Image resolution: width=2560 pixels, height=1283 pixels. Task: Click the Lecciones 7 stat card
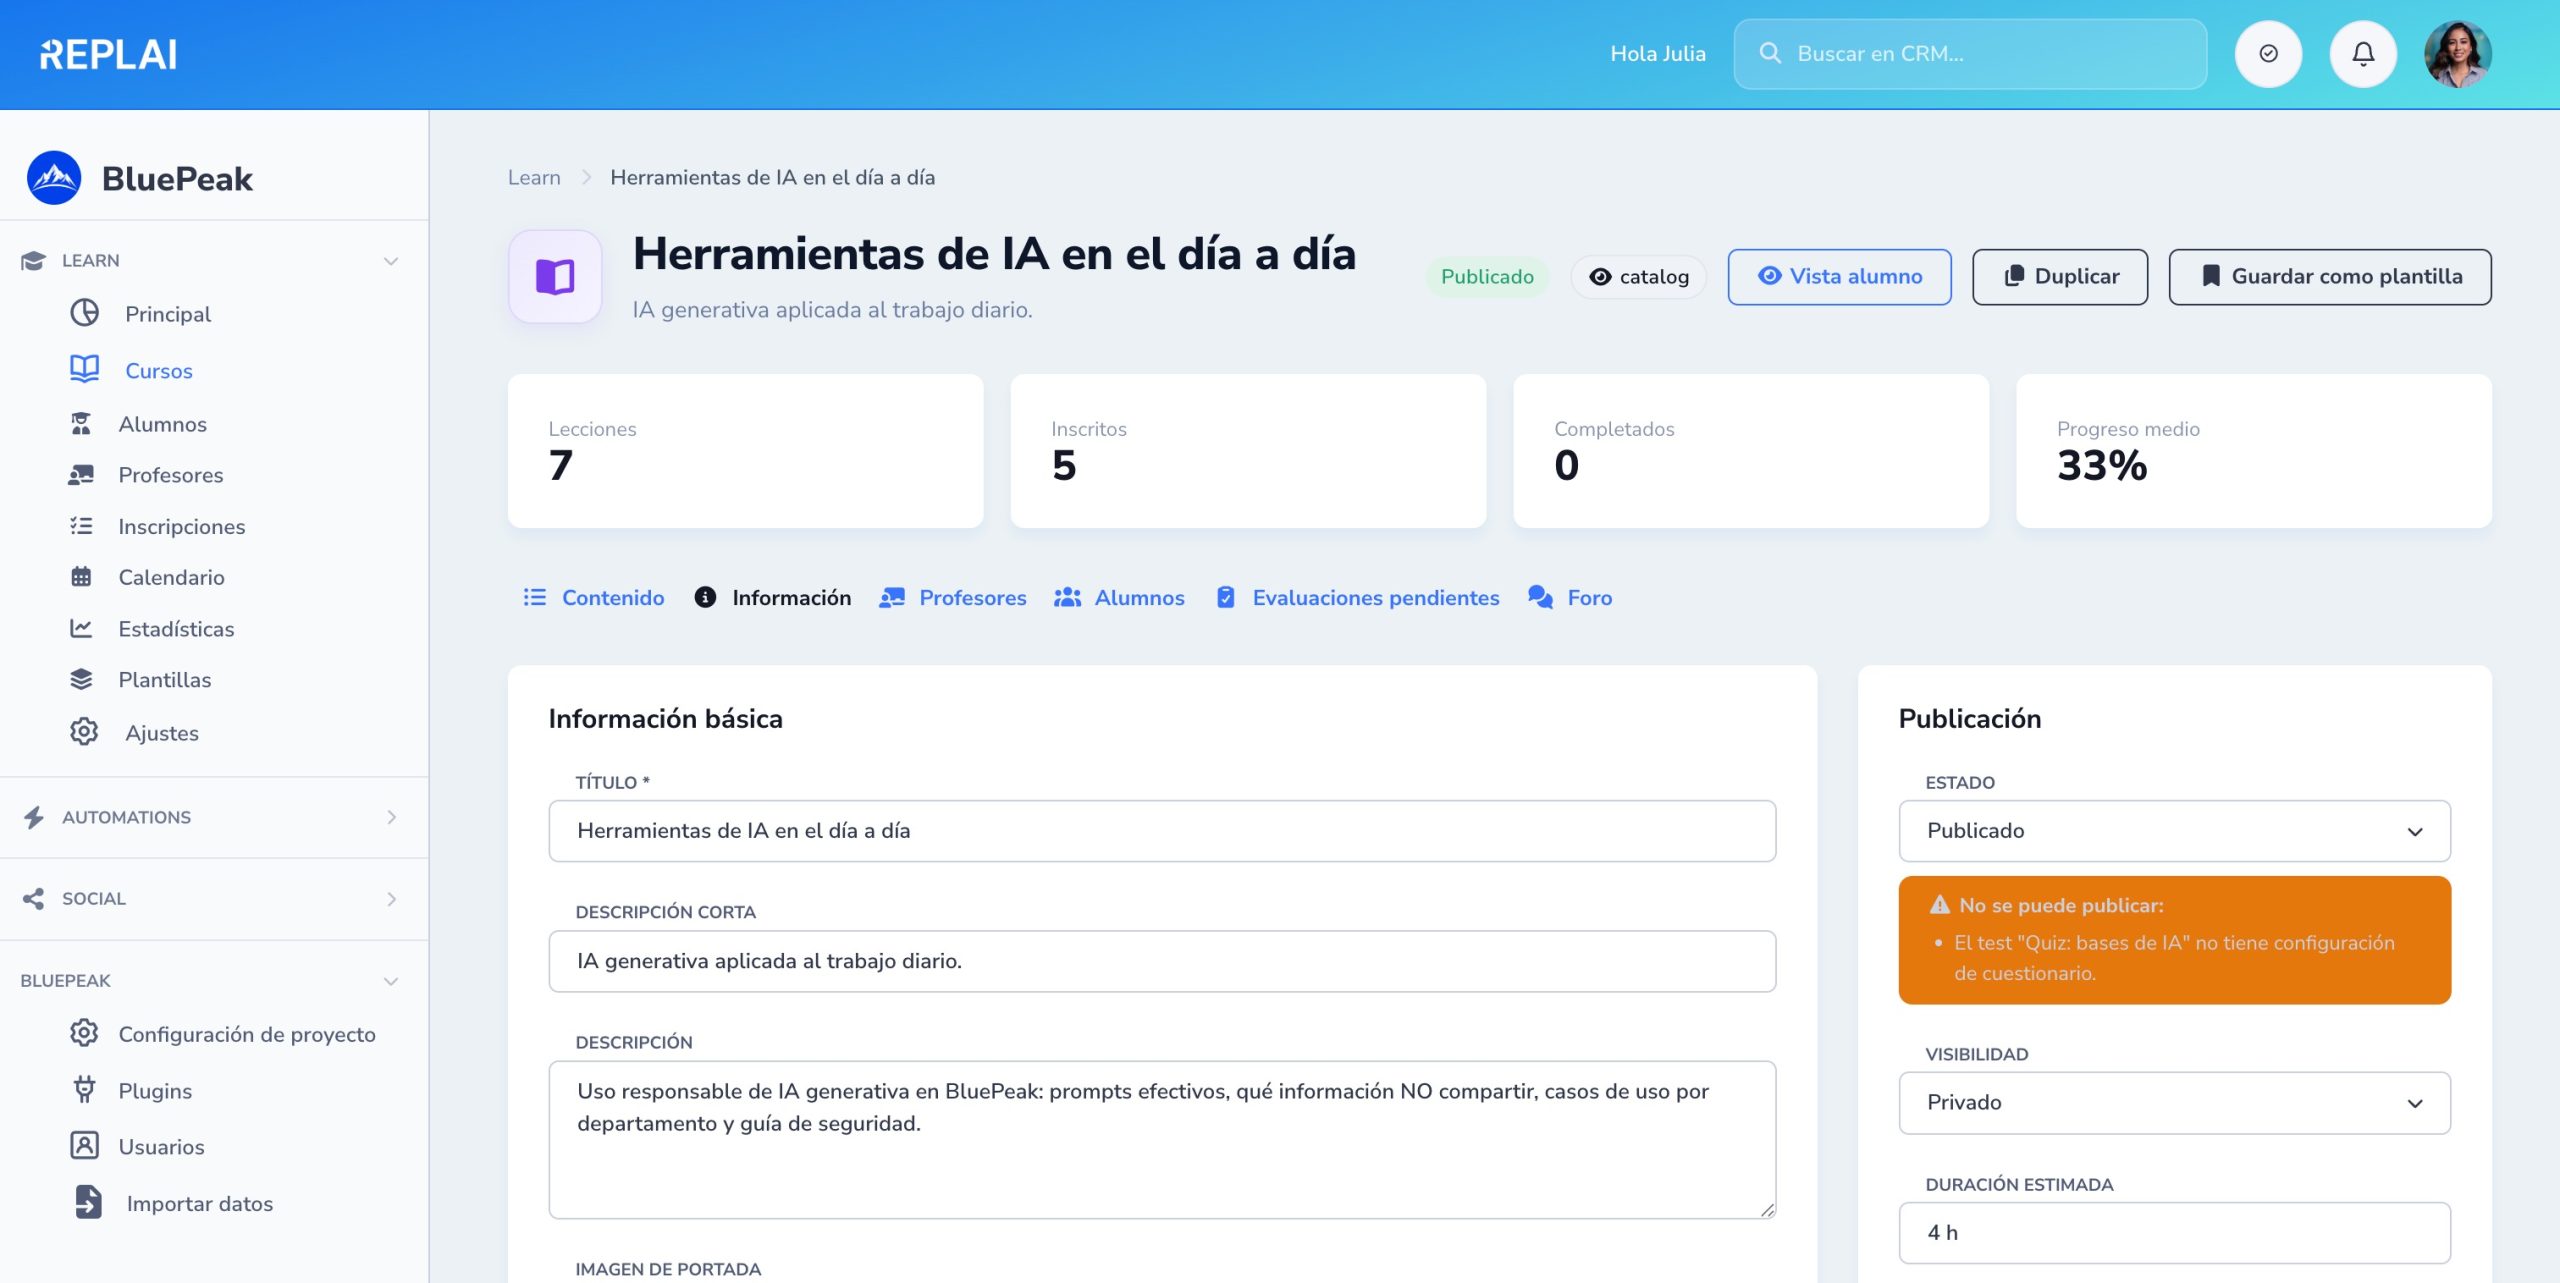coord(745,451)
